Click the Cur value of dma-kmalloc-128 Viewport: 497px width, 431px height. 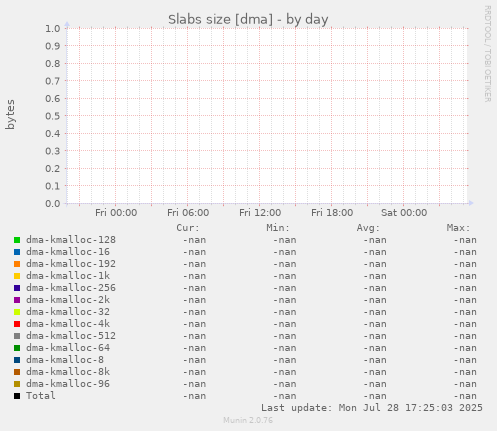(x=194, y=240)
